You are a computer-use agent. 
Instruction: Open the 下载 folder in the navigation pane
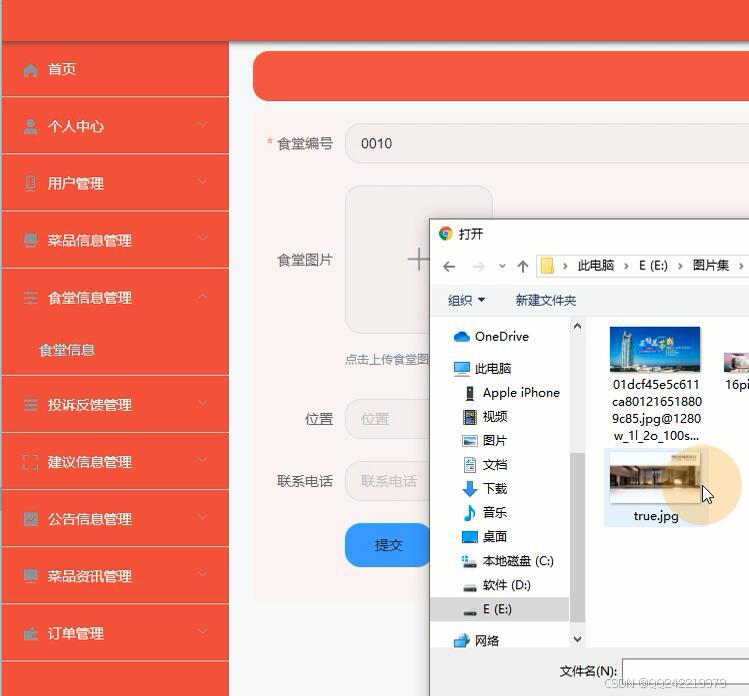[485, 488]
